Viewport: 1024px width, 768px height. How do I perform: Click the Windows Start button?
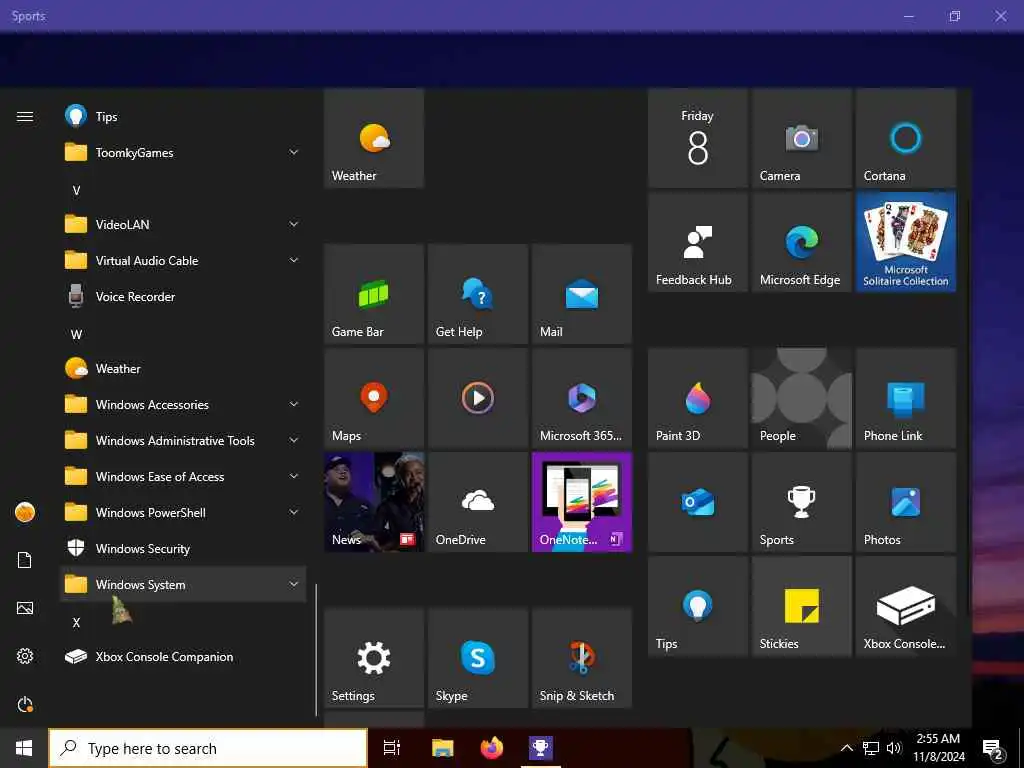24,748
